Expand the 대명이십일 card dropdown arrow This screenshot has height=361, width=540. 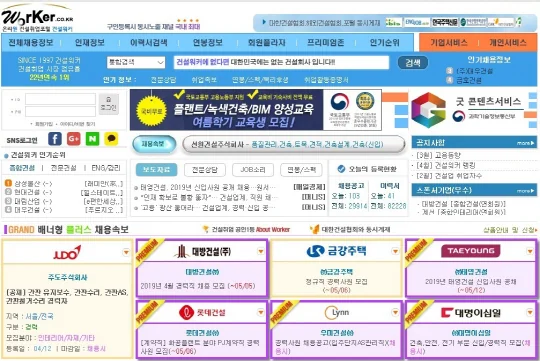530,312
